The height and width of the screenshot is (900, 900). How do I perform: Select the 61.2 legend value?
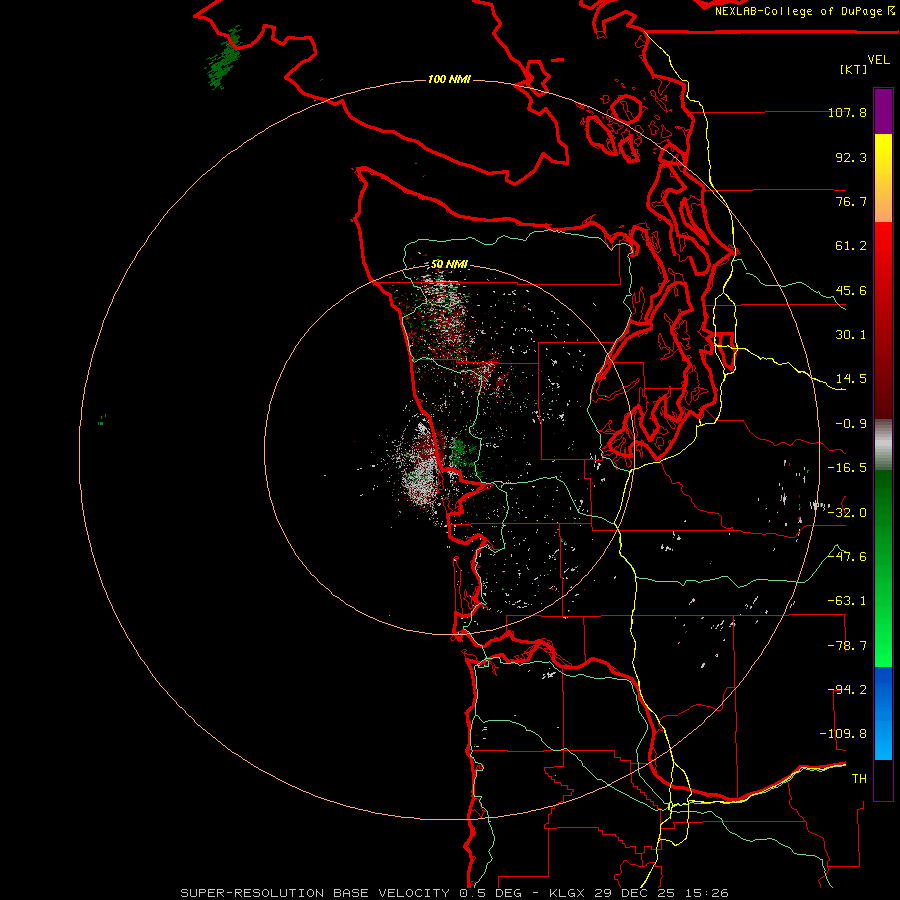[851, 246]
